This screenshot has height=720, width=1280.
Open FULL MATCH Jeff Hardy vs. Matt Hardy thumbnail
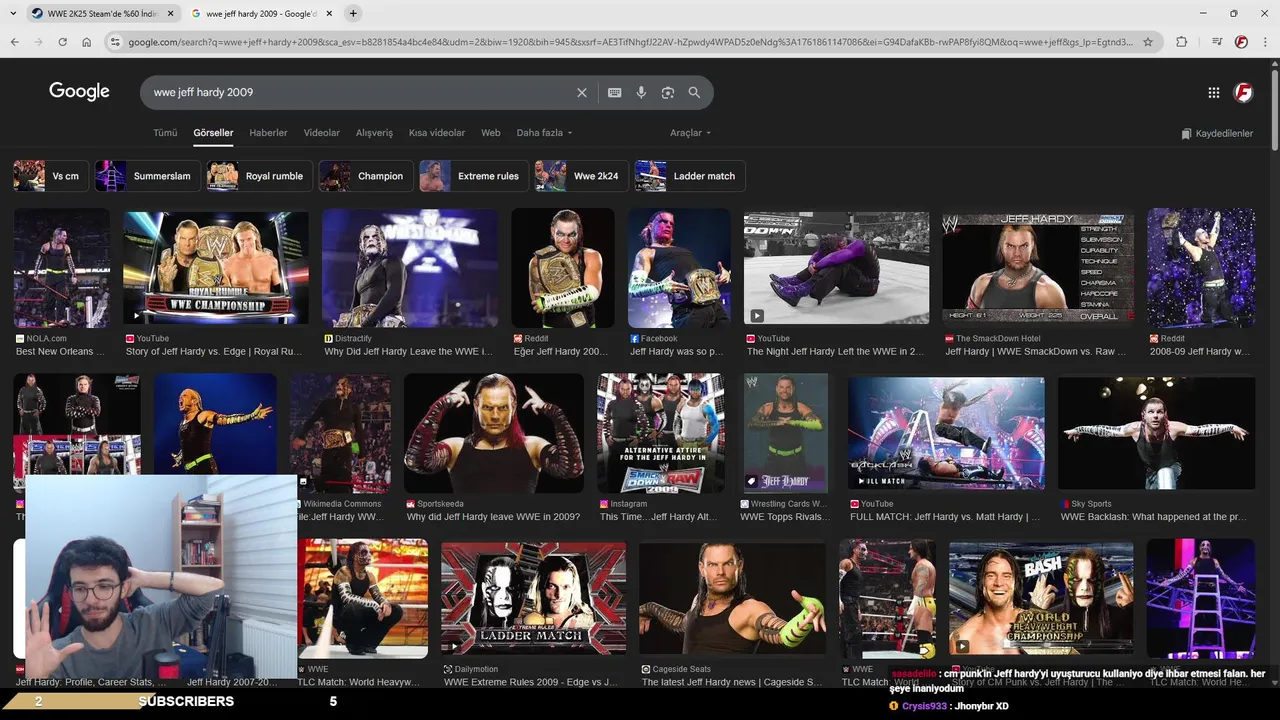pyautogui.click(x=946, y=433)
